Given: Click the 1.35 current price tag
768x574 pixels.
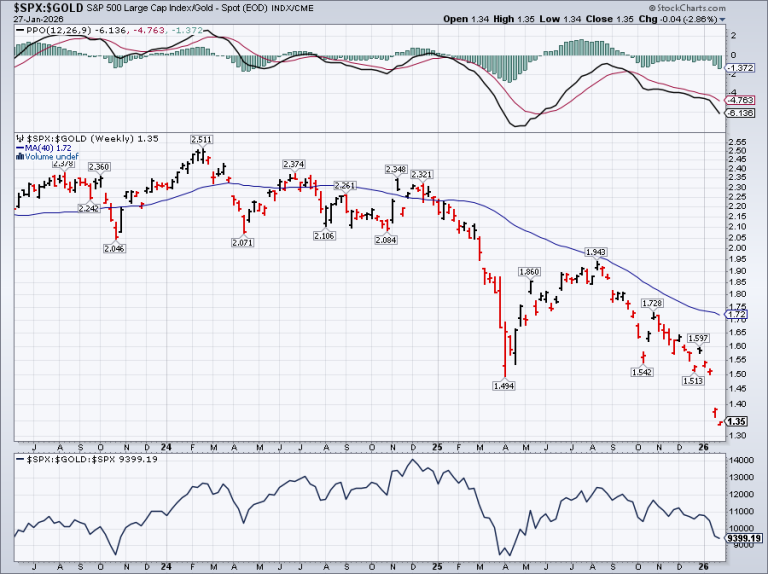Looking at the screenshot, I should [739, 422].
